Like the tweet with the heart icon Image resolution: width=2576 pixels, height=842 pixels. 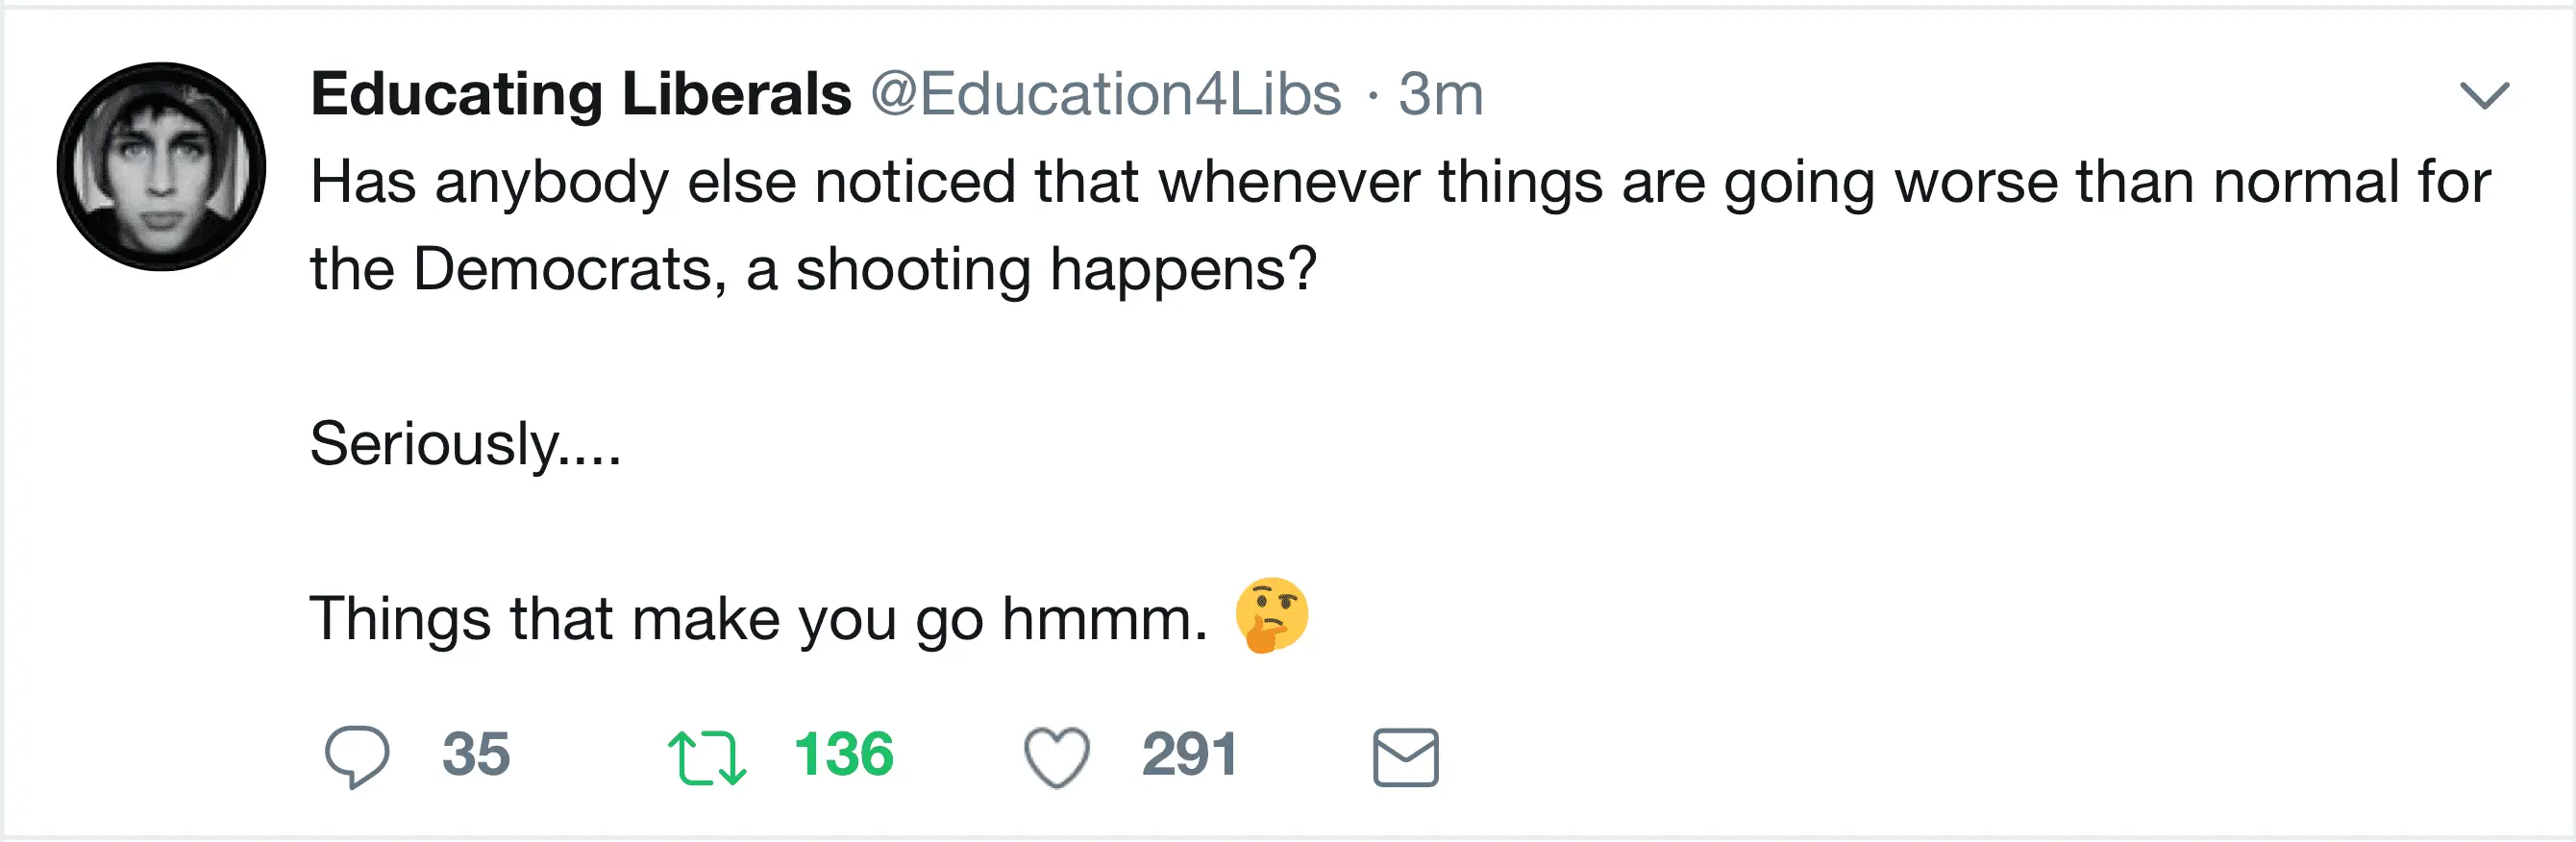tap(1056, 757)
